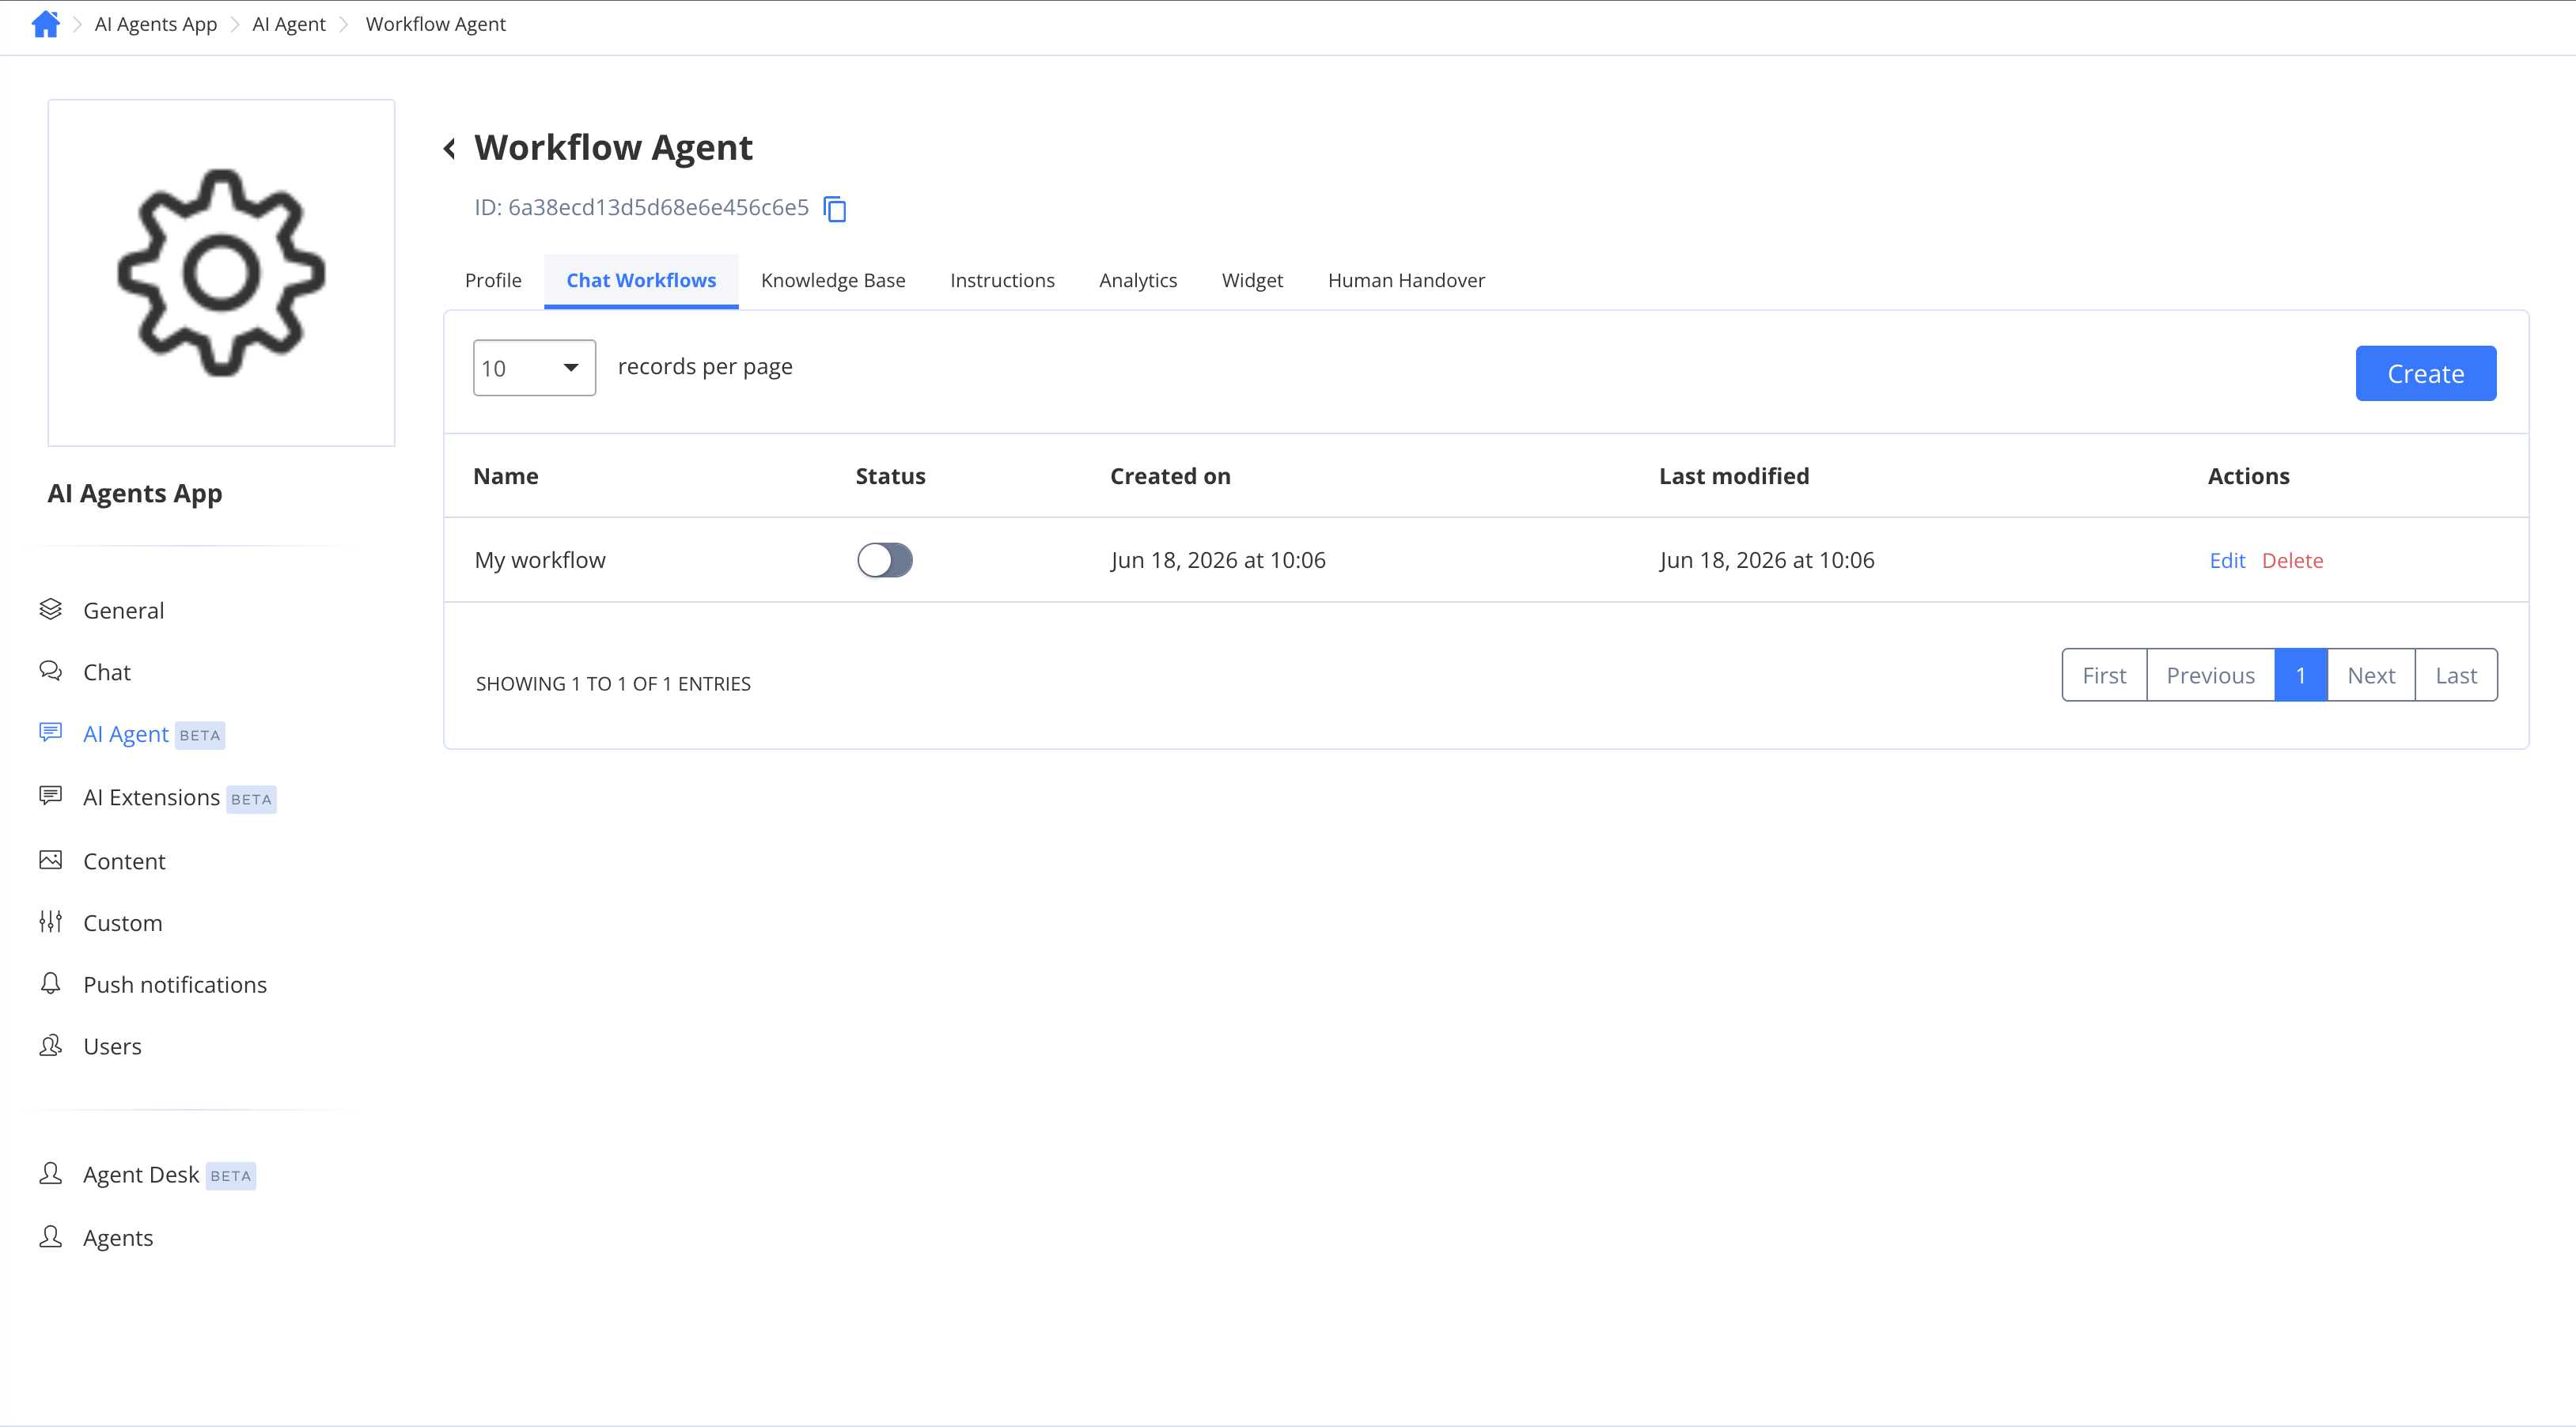Open General in the sidebar

tap(123, 610)
